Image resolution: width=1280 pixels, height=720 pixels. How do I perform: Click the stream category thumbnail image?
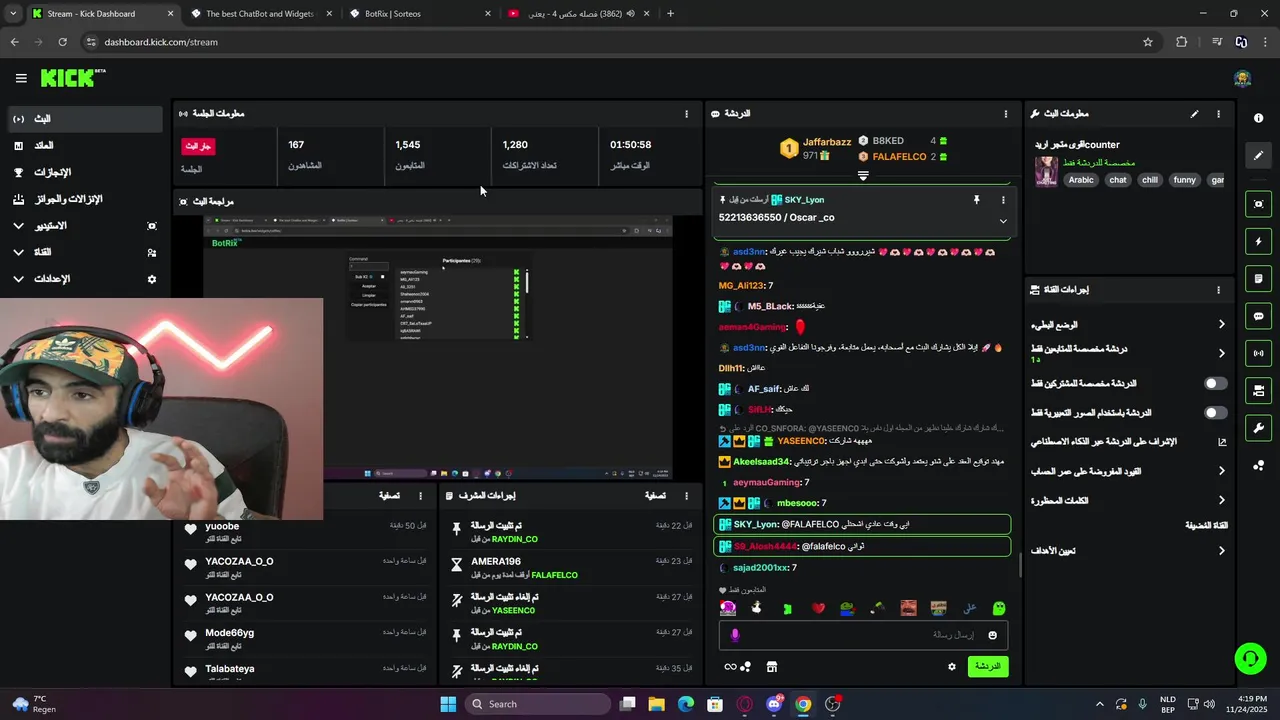1046,171
